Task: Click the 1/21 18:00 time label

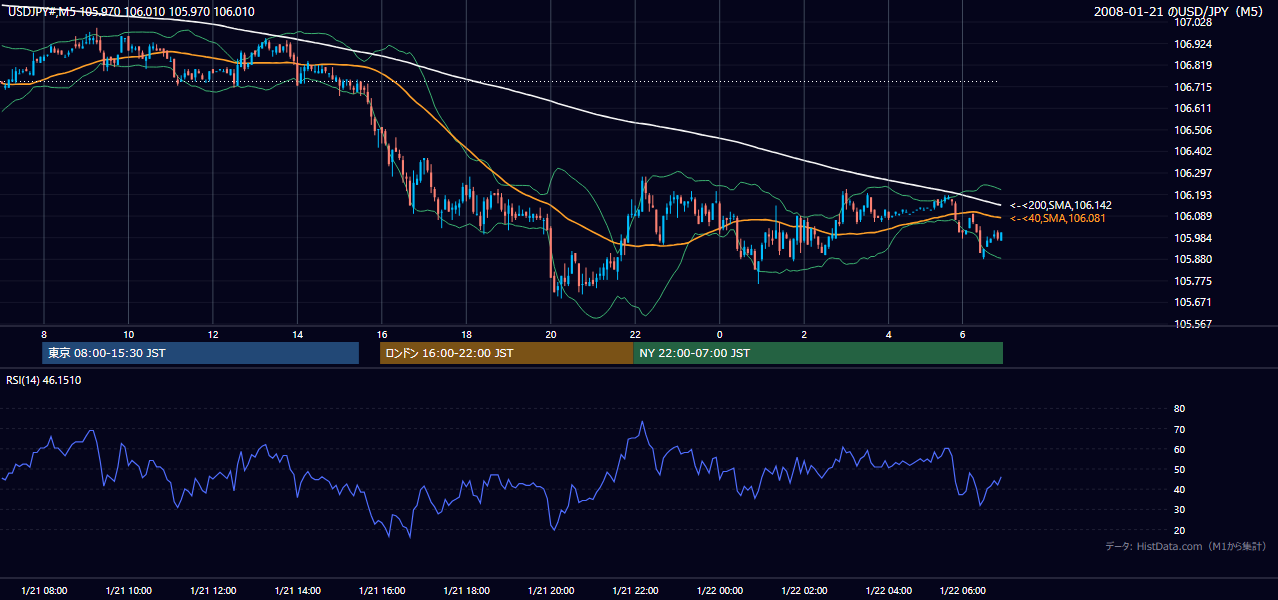Action: point(466,591)
